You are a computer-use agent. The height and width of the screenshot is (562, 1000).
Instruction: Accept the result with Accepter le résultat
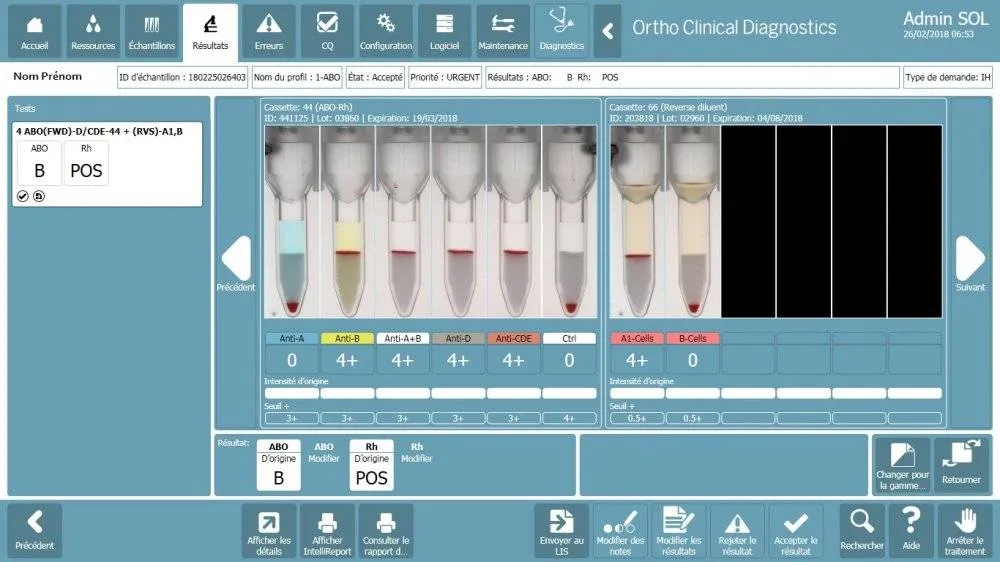pos(796,530)
